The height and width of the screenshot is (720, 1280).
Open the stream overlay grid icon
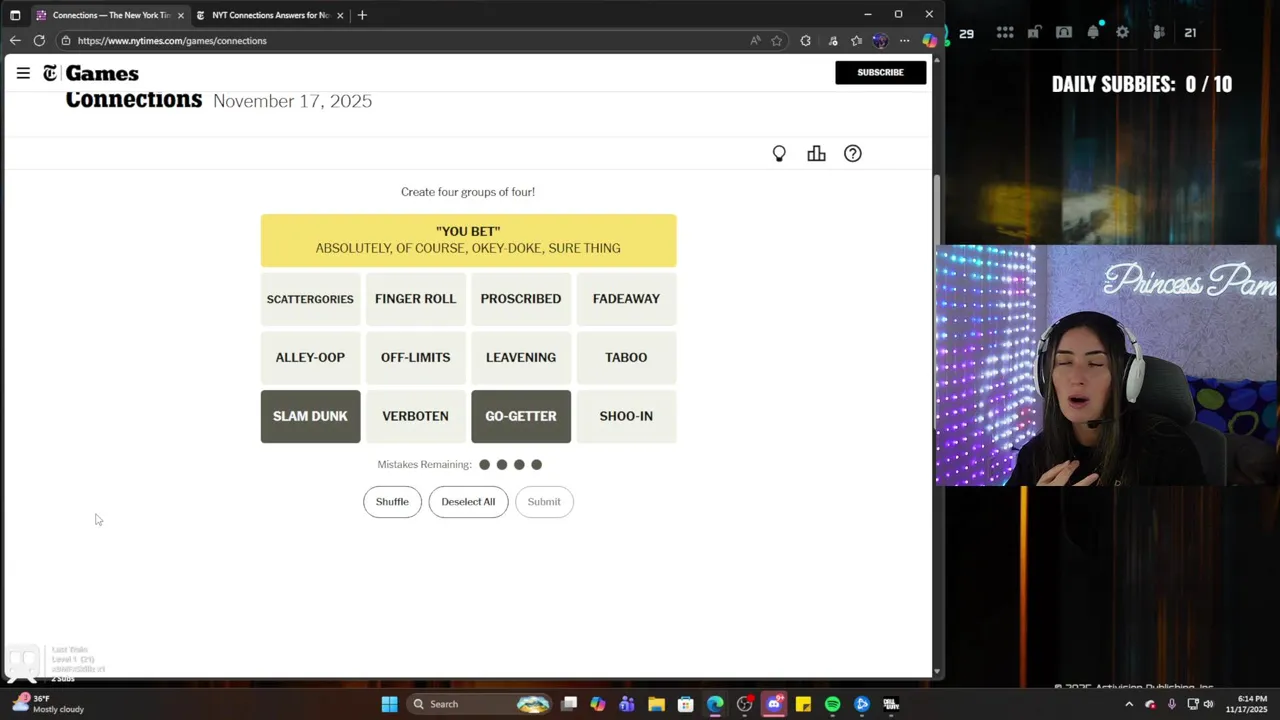[1005, 33]
